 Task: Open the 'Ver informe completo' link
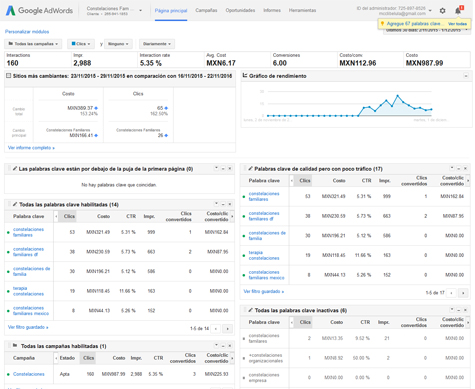(x=31, y=148)
